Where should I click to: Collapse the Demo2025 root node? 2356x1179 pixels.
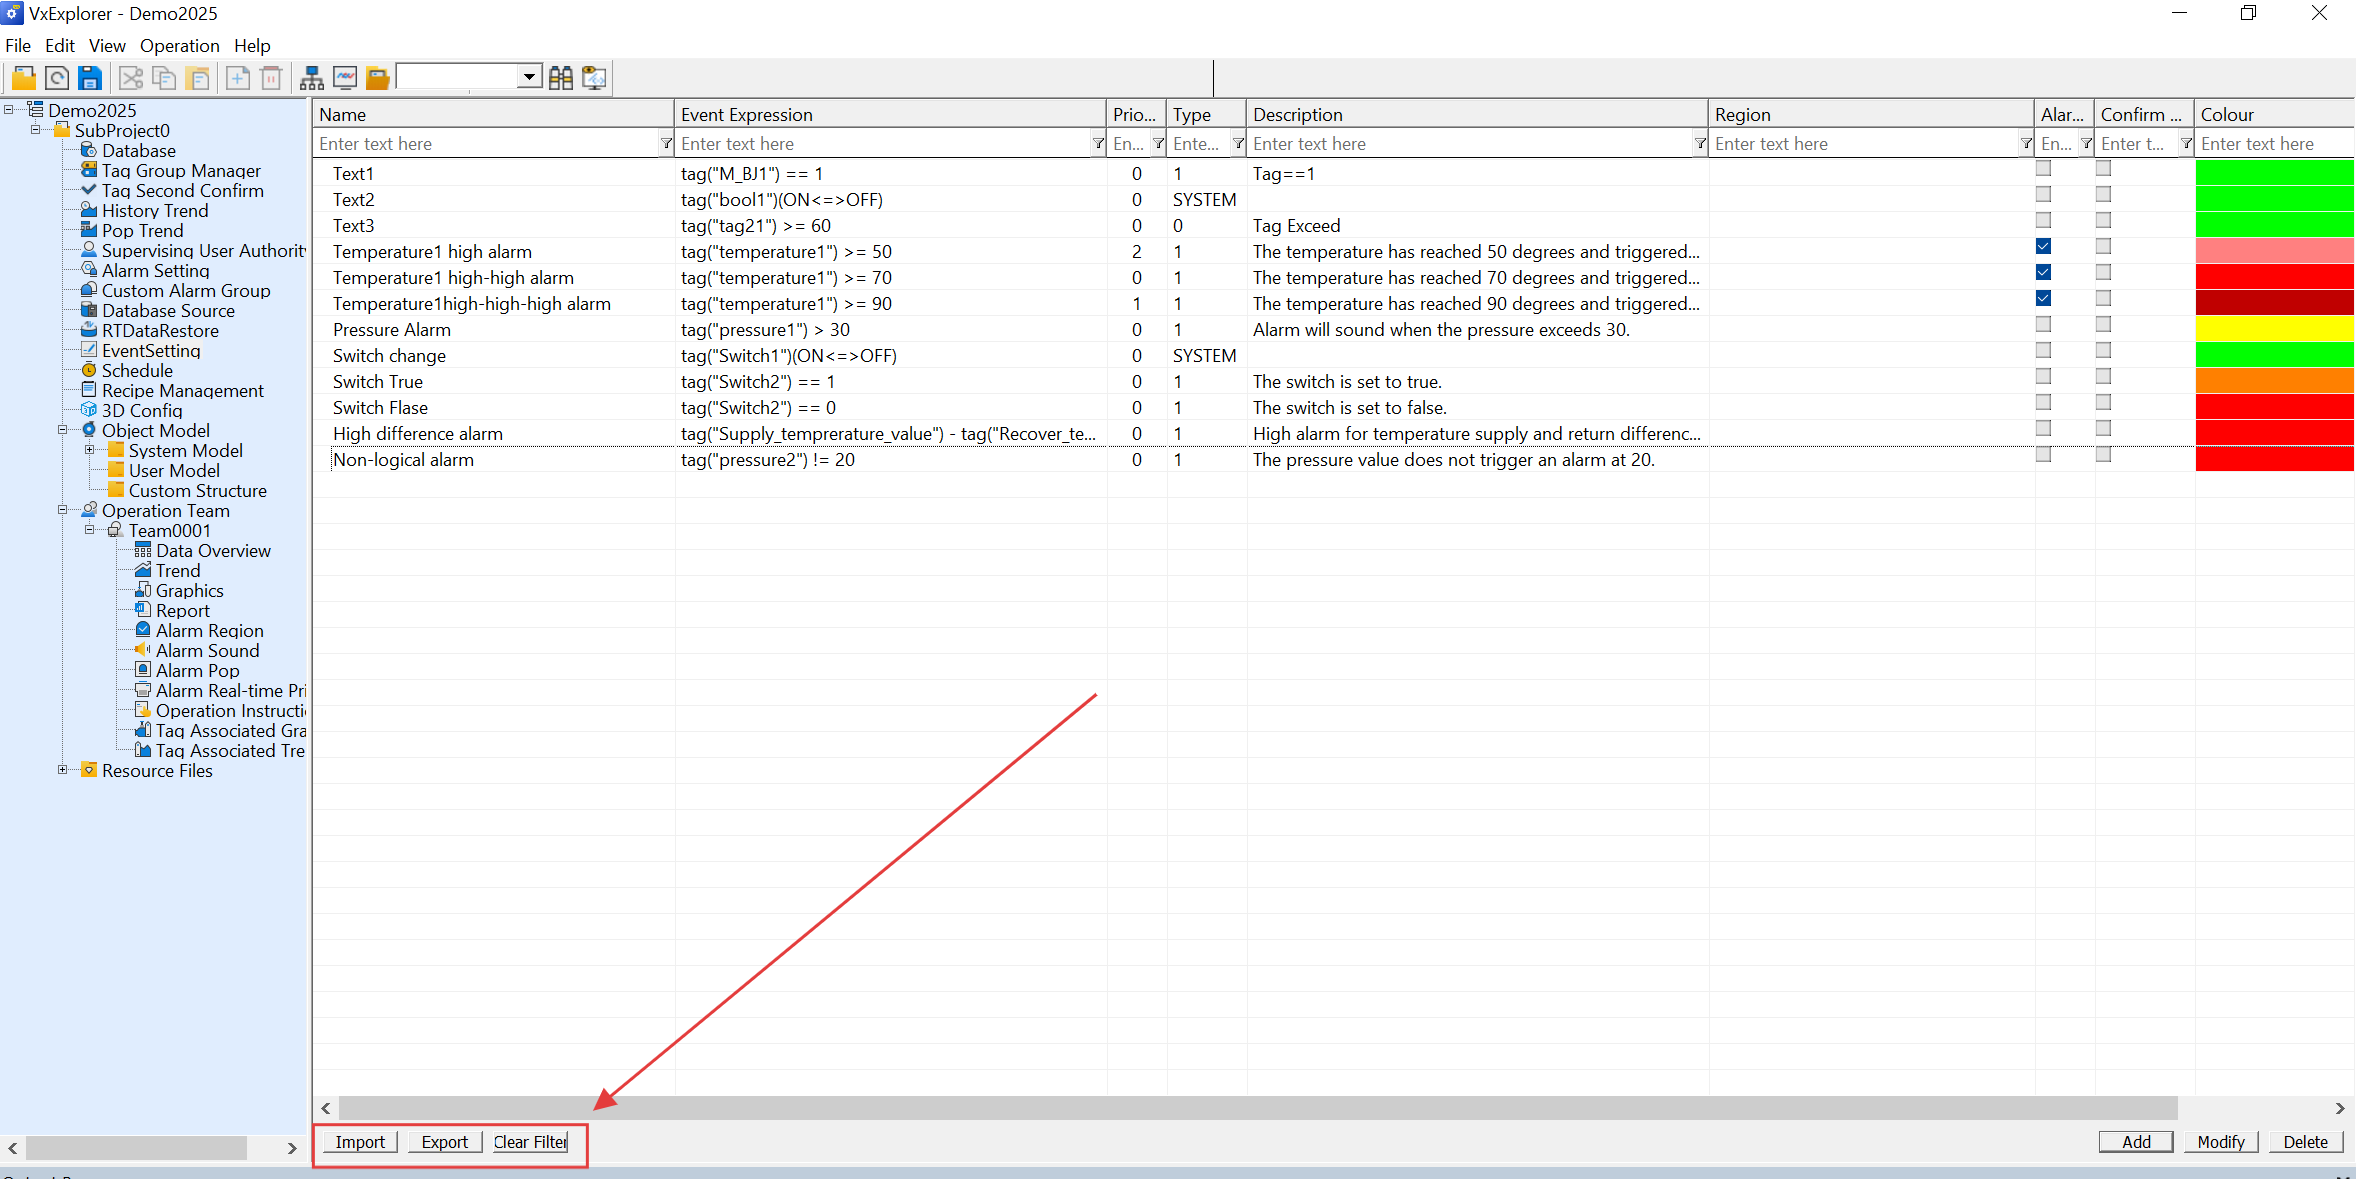click(x=9, y=110)
